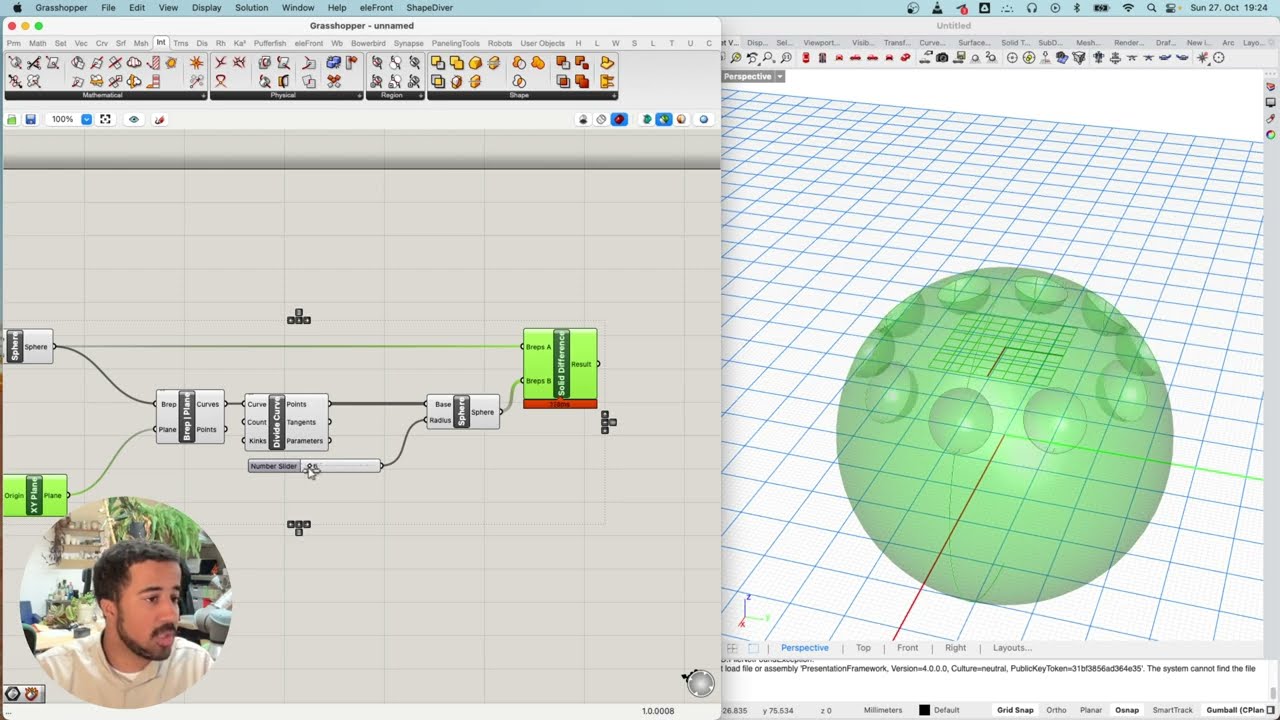The image size is (1280, 720).
Task: Click the sketch pen icon in canvas toolbar
Action: point(158,119)
